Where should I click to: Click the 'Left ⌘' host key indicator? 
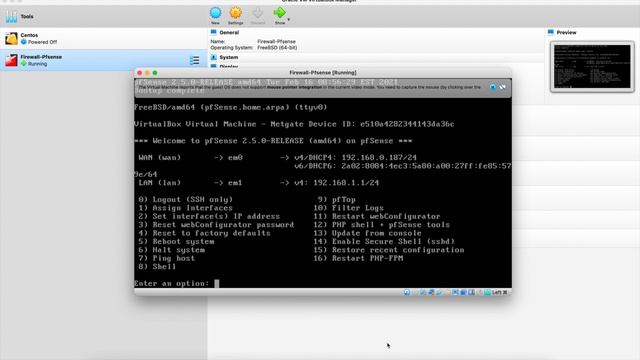click(x=500, y=292)
